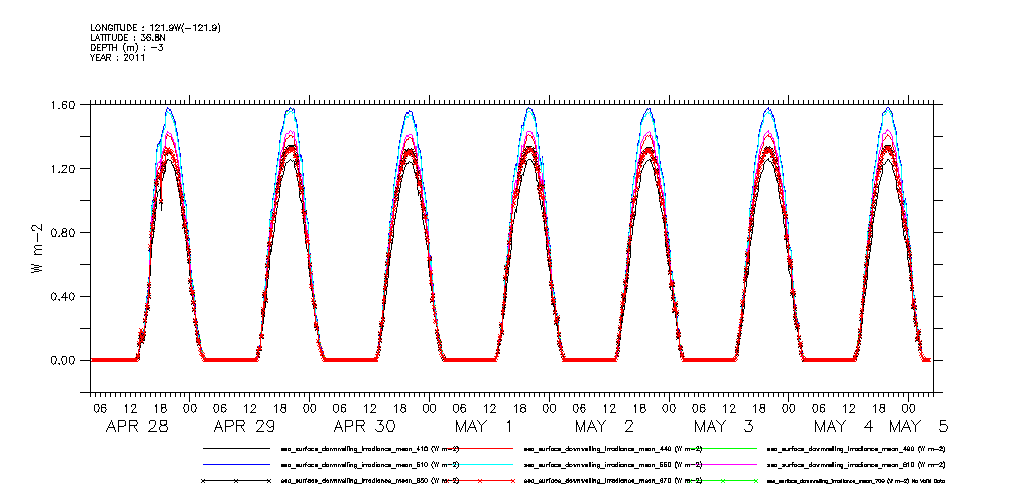Click the legend label beside the cyan line

pos(613,465)
